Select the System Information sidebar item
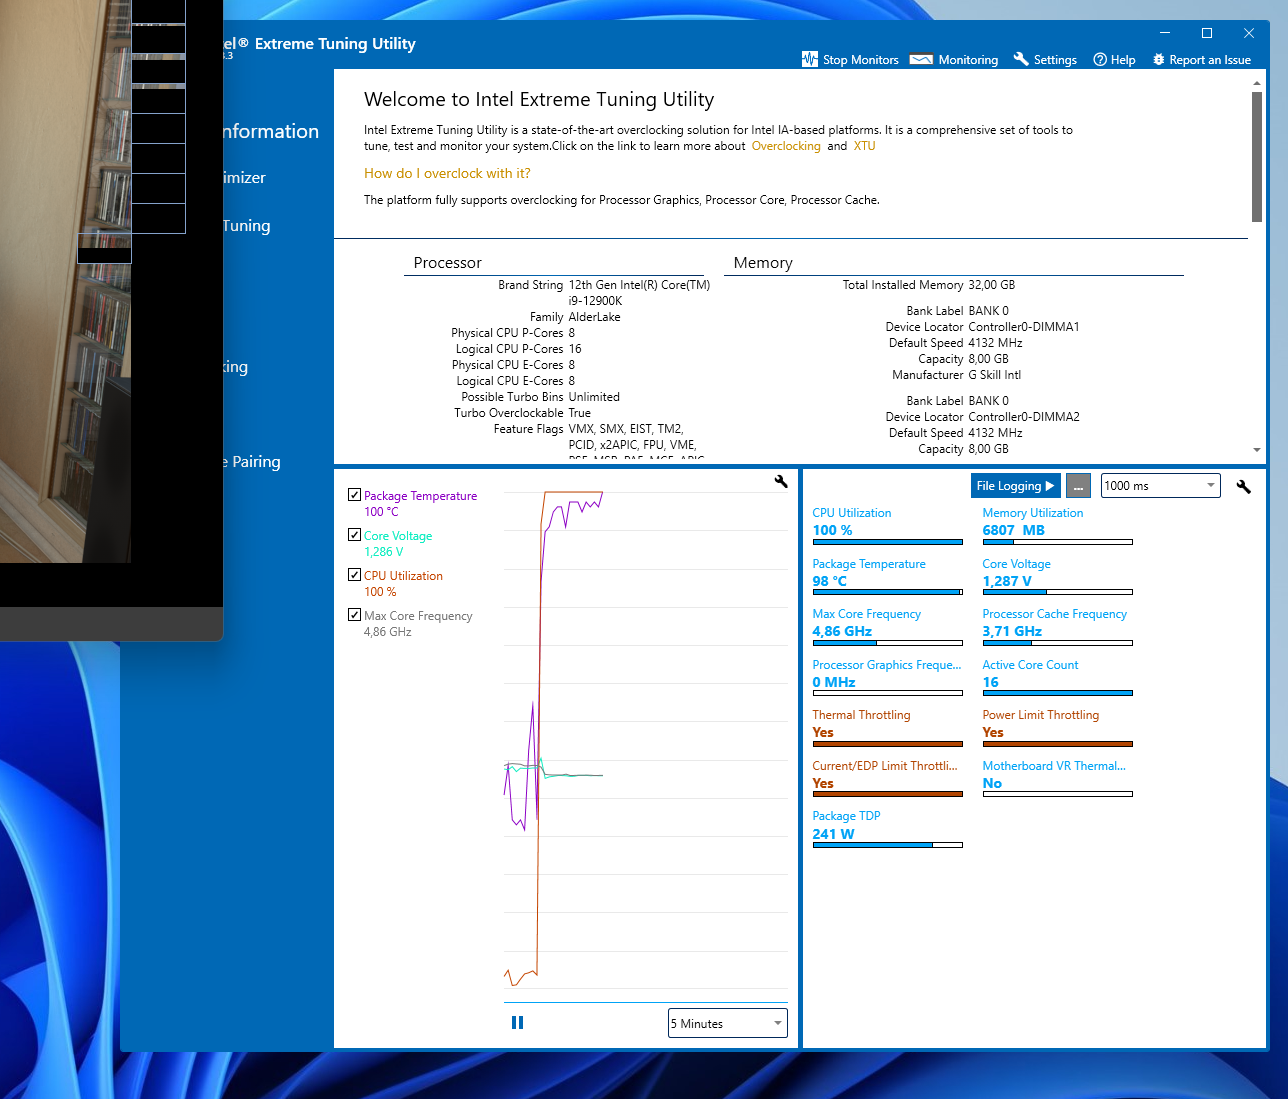The height and width of the screenshot is (1099, 1288). [x=270, y=131]
